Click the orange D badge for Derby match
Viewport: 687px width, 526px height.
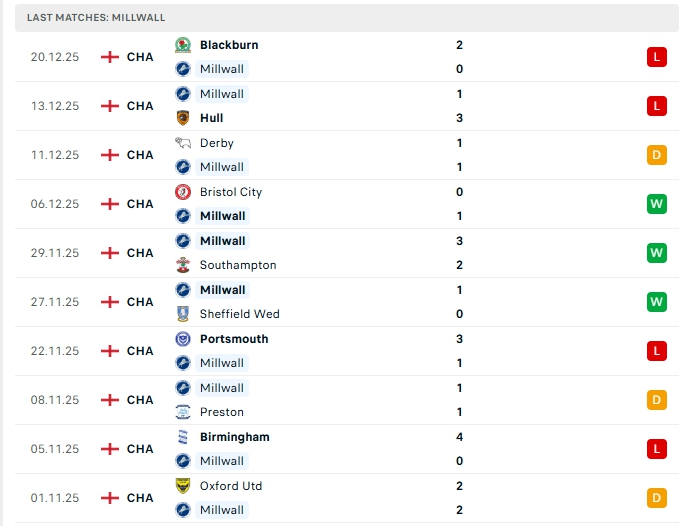coord(656,155)
